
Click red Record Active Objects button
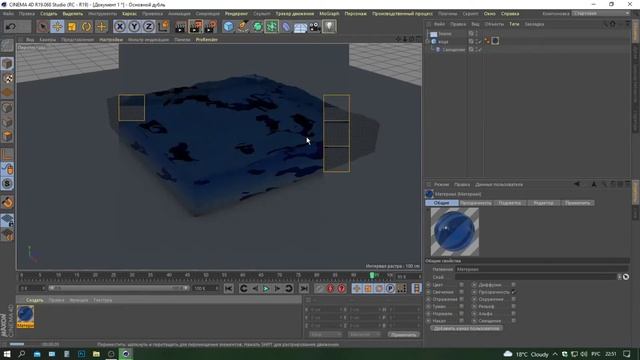click(x=330, y=289)
